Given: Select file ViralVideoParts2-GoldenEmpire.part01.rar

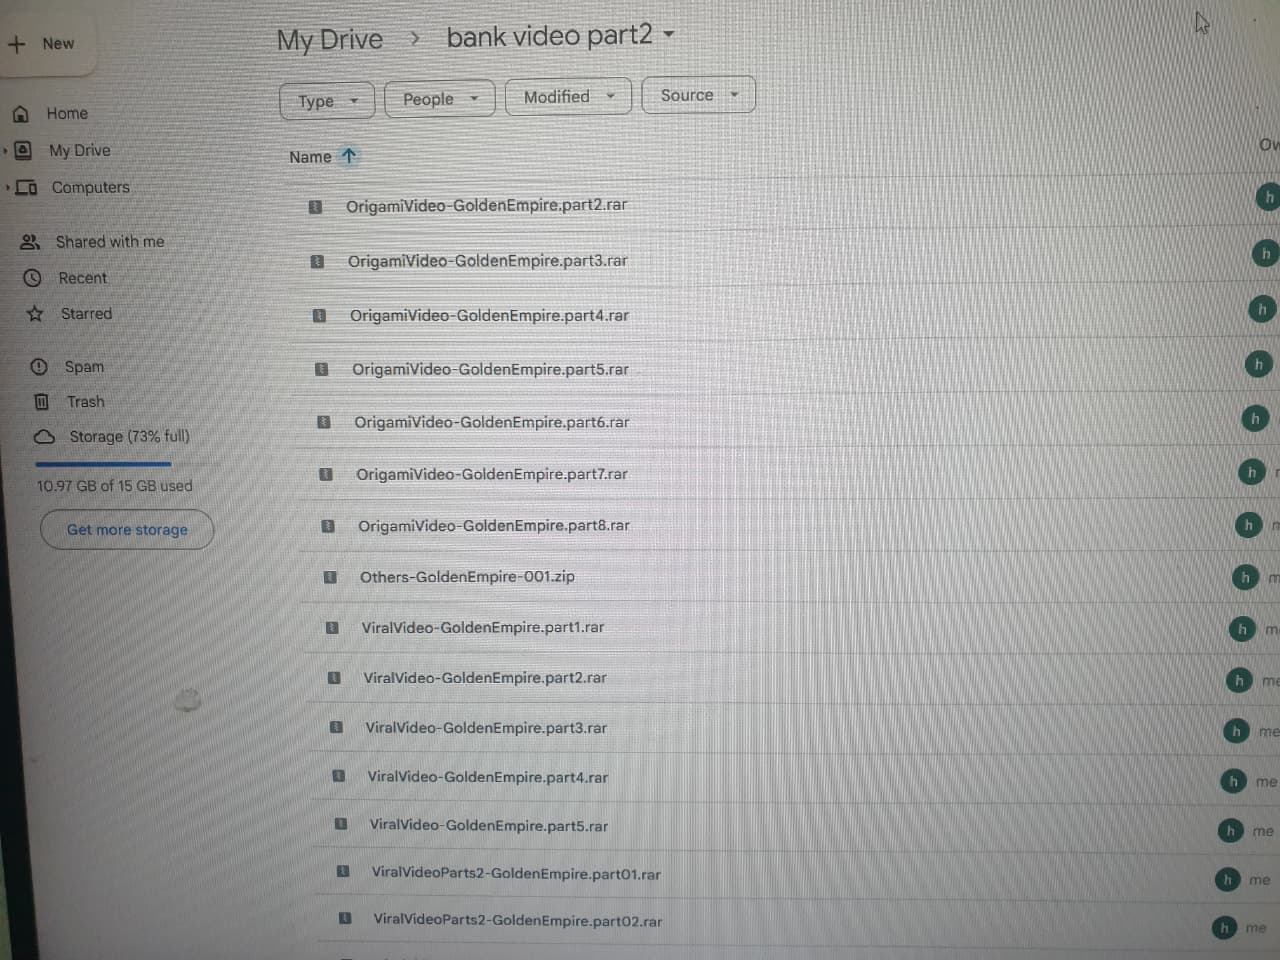Looking at the screenshot, I should point(516,873).
